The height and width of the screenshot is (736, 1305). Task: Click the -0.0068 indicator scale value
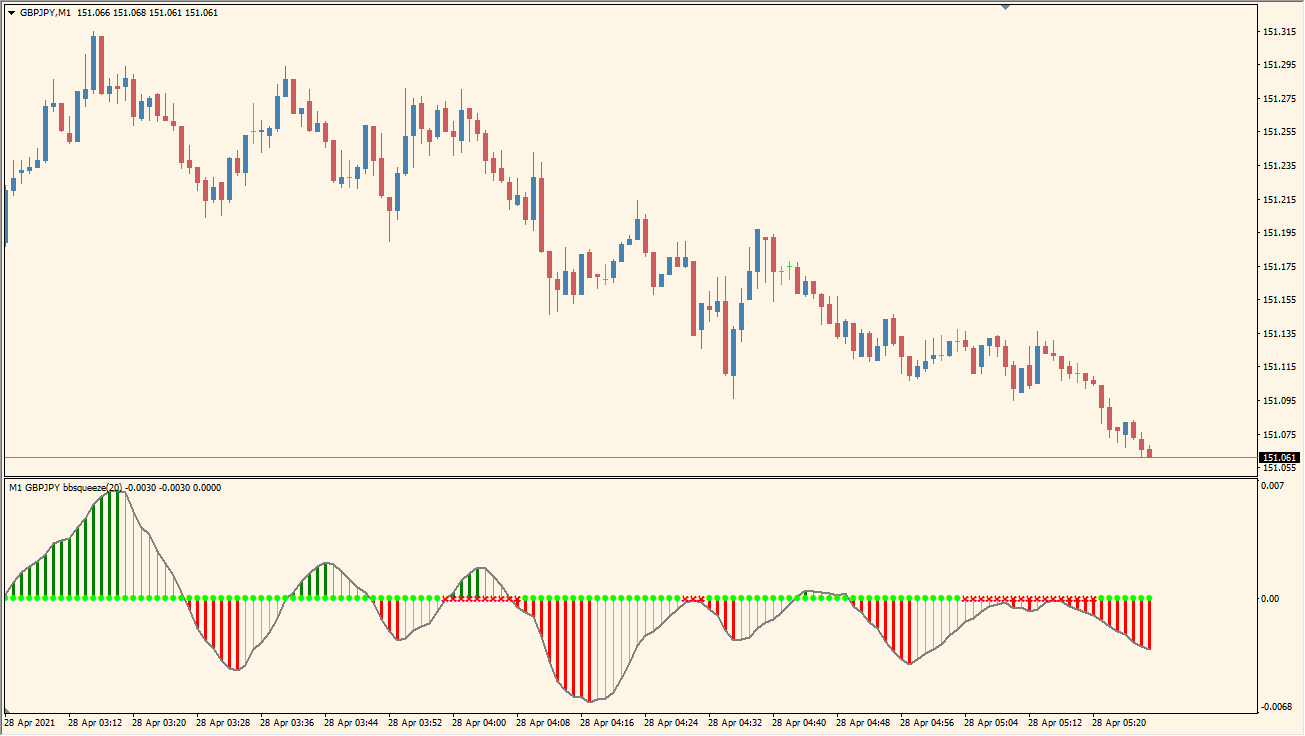(1277, 706)
